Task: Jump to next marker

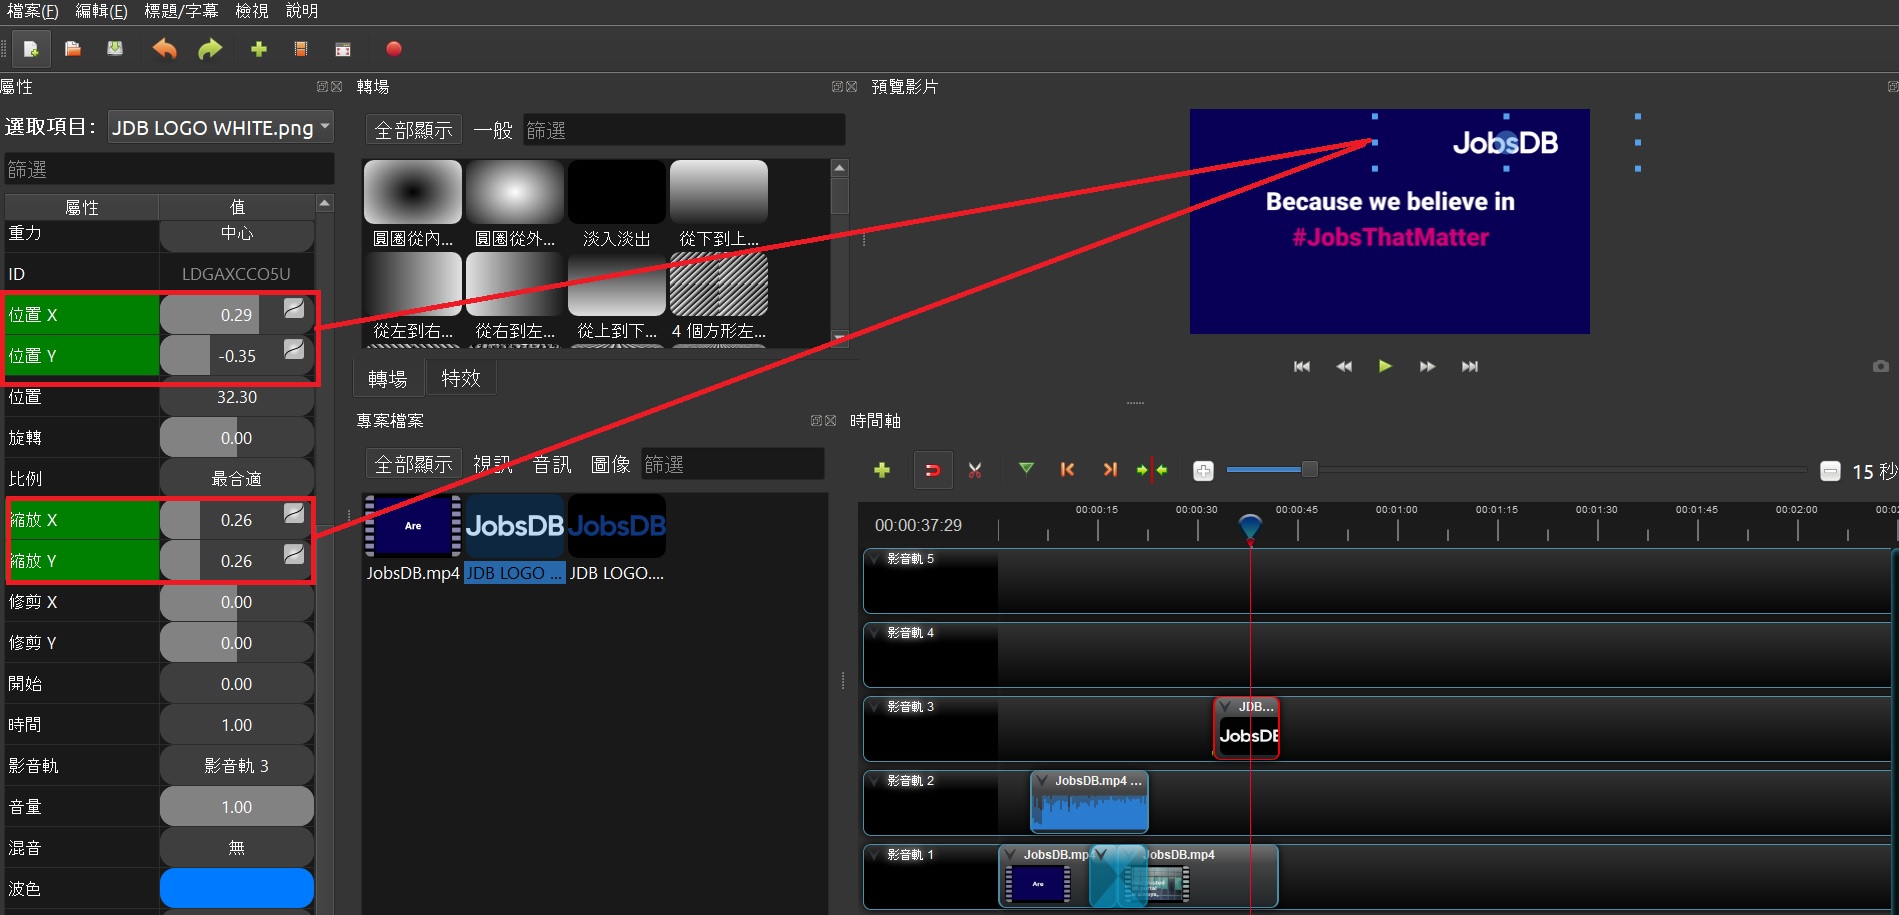Action: 1110,469
